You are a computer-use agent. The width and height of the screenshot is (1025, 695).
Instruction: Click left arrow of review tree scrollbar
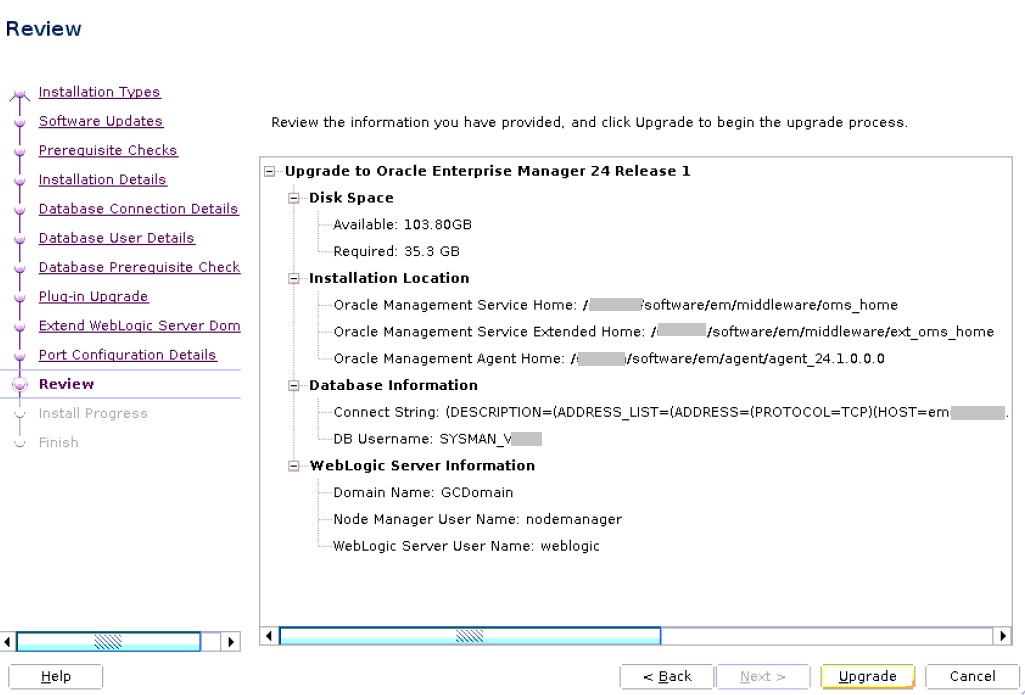[269, 636]
